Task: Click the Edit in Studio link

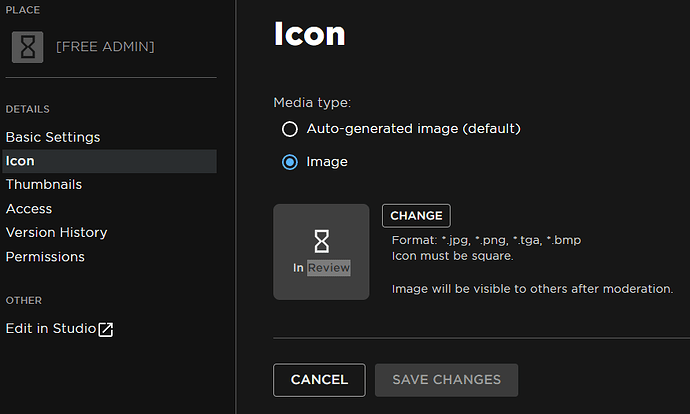Action: (x=51, y=329)
